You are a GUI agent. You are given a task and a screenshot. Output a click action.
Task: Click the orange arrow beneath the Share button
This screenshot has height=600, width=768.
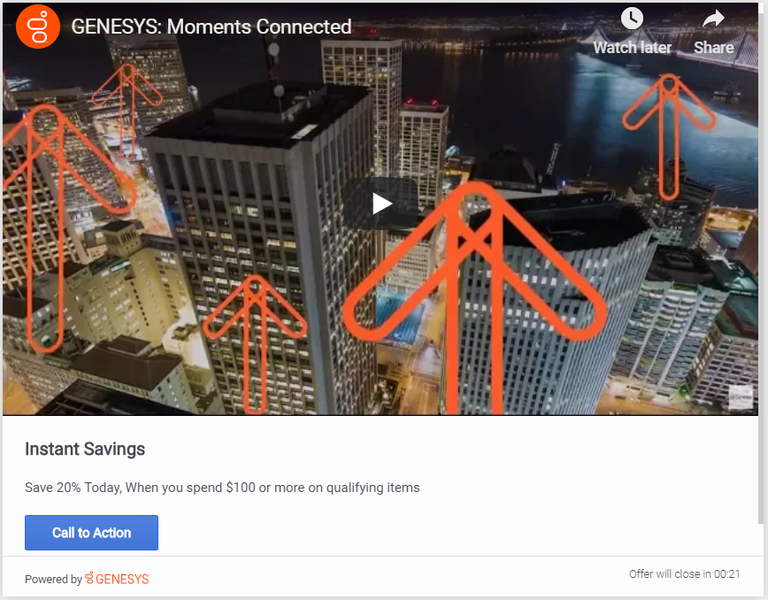tap(669, 137)
